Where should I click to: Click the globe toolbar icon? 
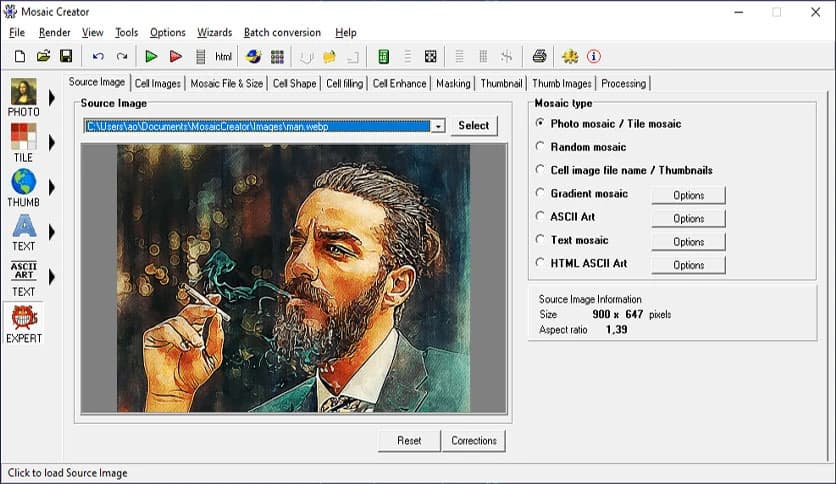(x=253, y=56)
